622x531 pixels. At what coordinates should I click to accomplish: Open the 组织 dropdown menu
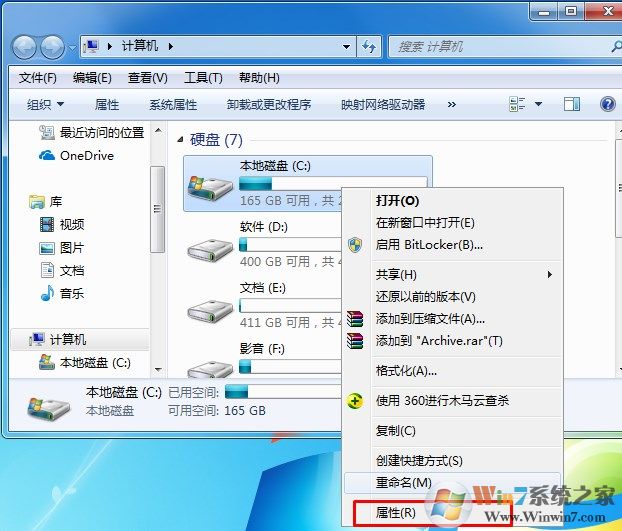click(x=45, y=105)
